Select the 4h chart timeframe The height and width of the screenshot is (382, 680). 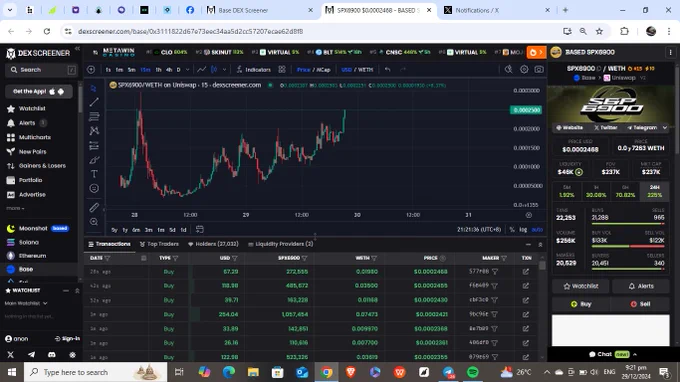(x=169, y=69)
